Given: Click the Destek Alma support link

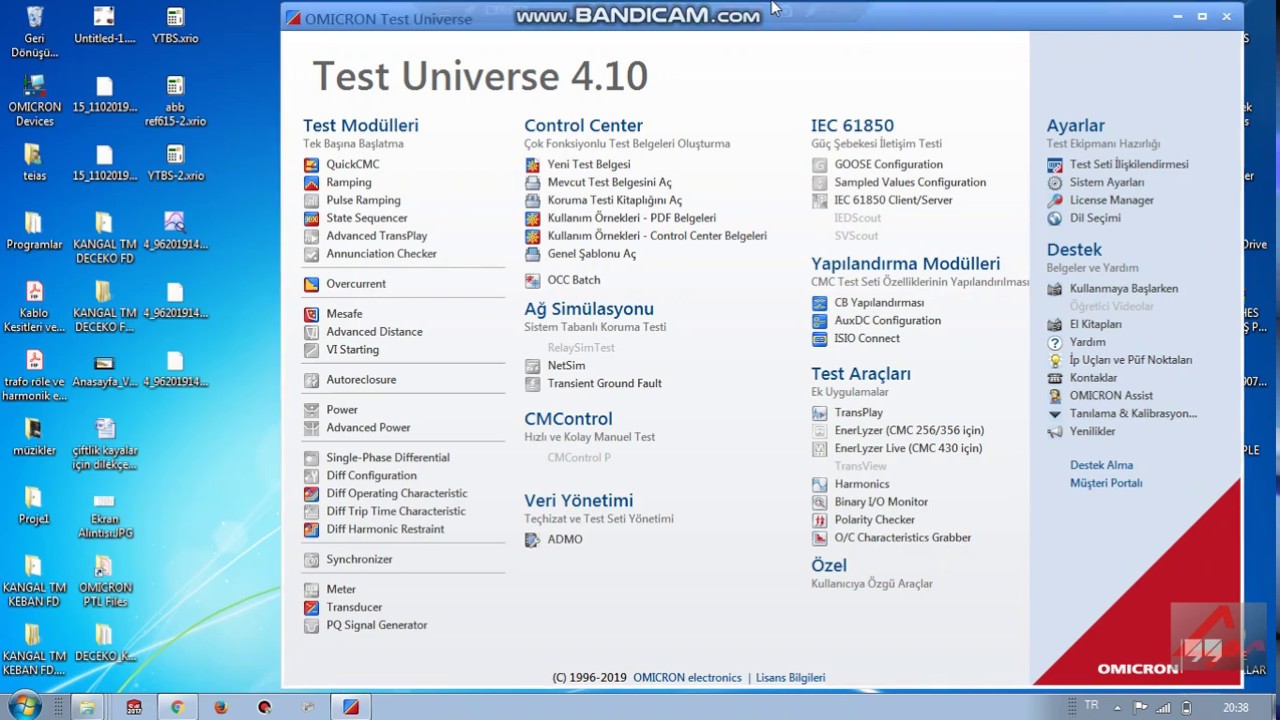Looking at the screenshot, I should (x=1101, y=465).
